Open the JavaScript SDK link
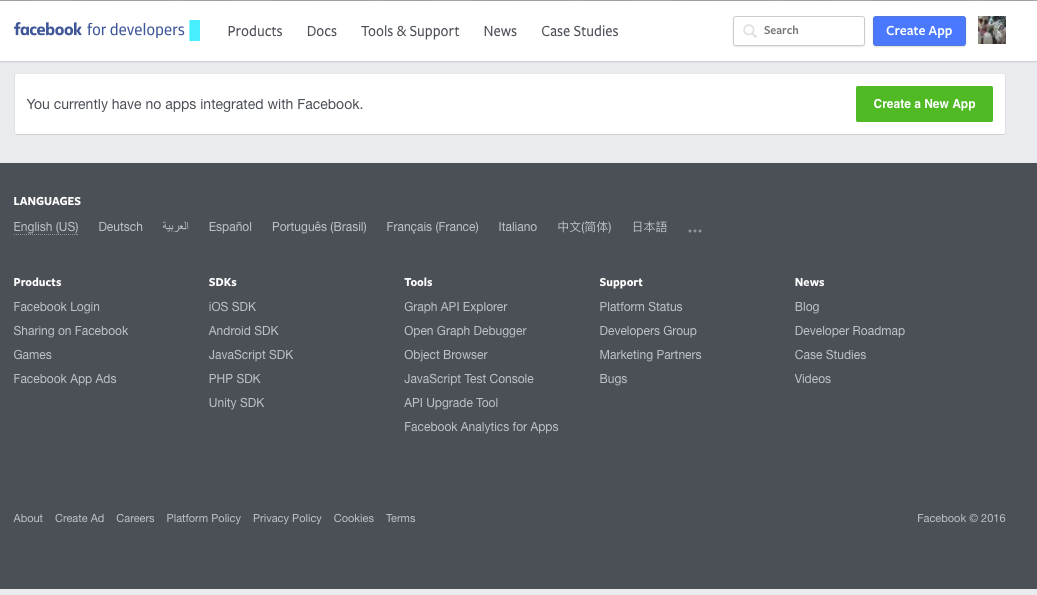1037x595 pixels. click(251, 355)
